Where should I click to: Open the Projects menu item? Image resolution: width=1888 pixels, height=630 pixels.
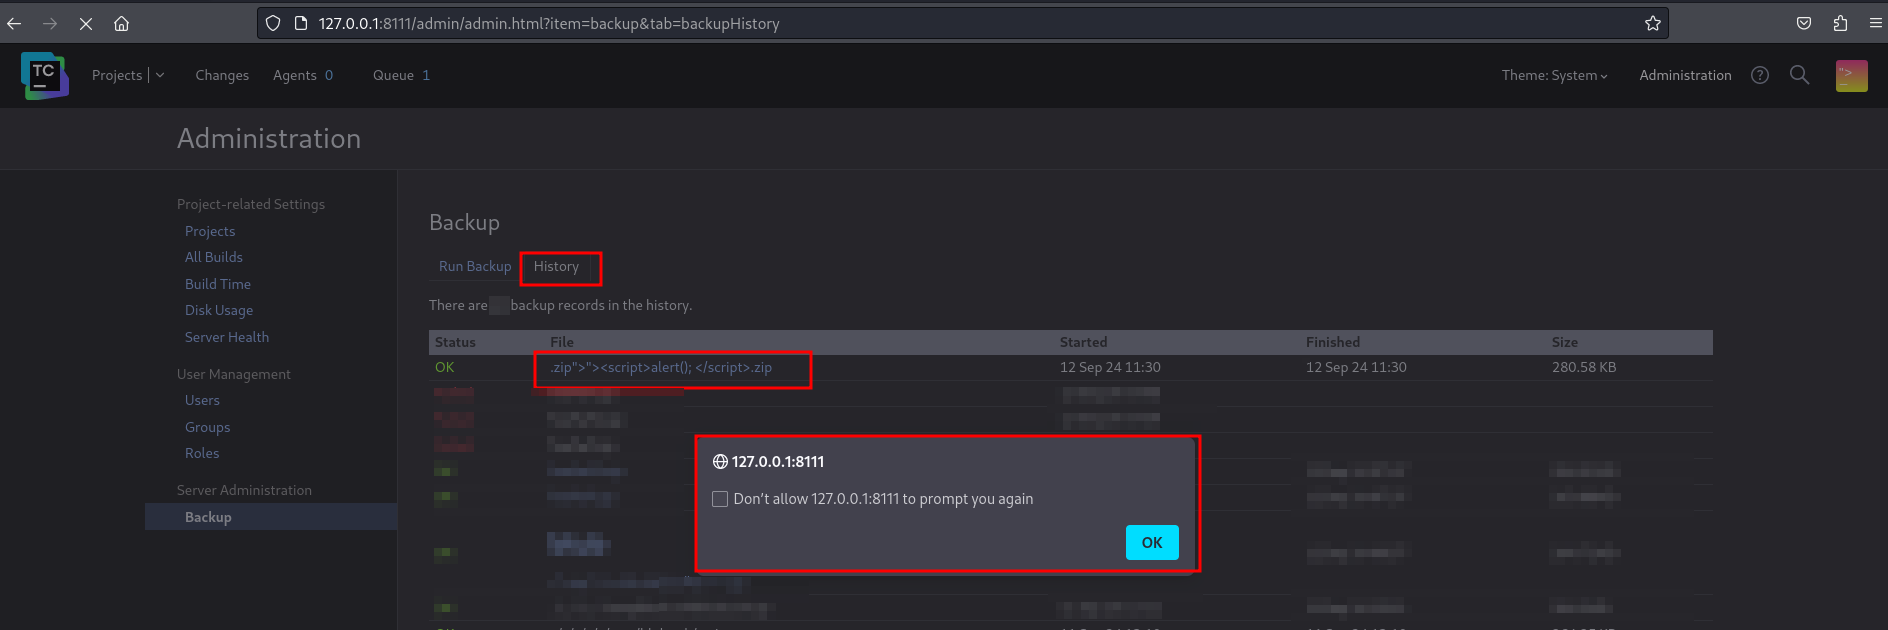coord(117,75)
